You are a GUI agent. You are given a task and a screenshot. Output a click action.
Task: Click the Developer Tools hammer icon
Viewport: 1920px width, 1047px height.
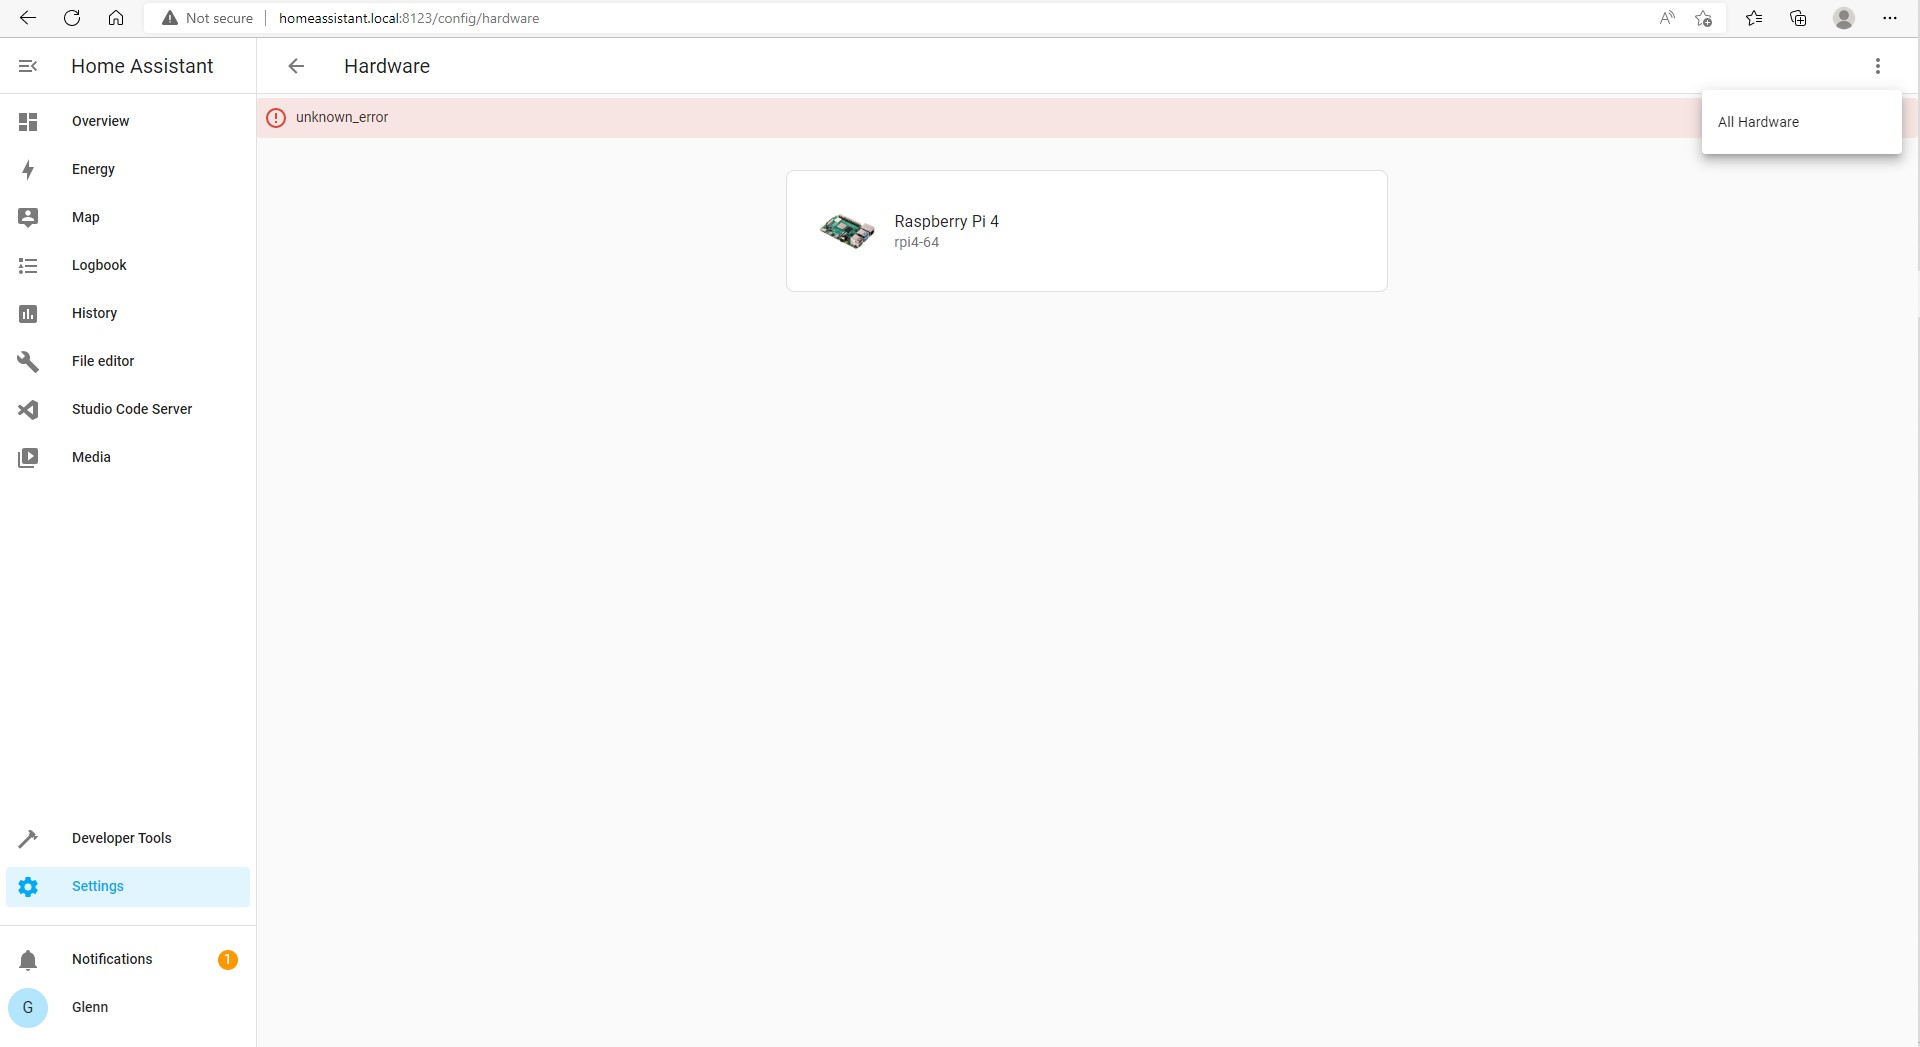[x=28, y=839]
